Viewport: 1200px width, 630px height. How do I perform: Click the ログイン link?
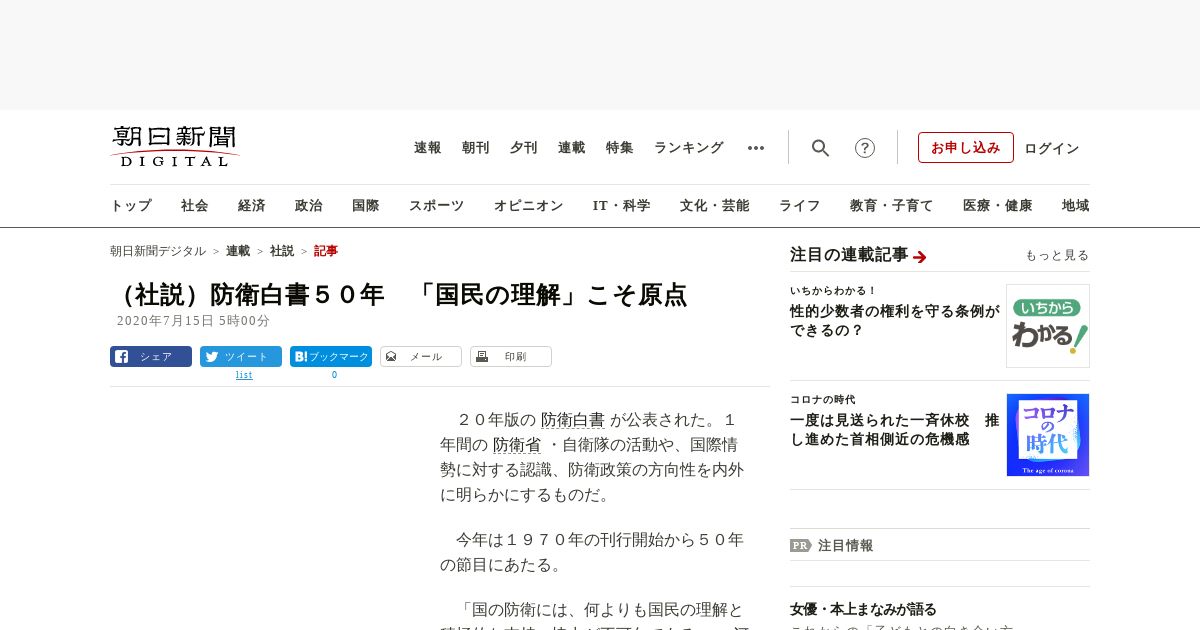1052,148
